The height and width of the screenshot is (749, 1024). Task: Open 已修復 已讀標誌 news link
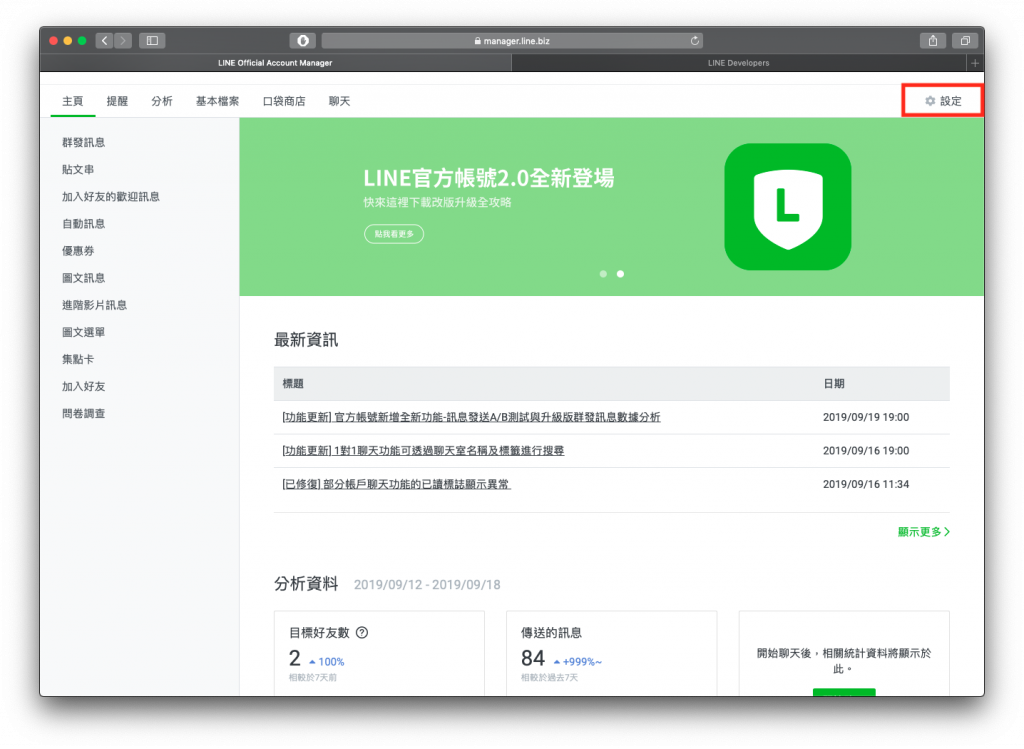tap(396, 485)
